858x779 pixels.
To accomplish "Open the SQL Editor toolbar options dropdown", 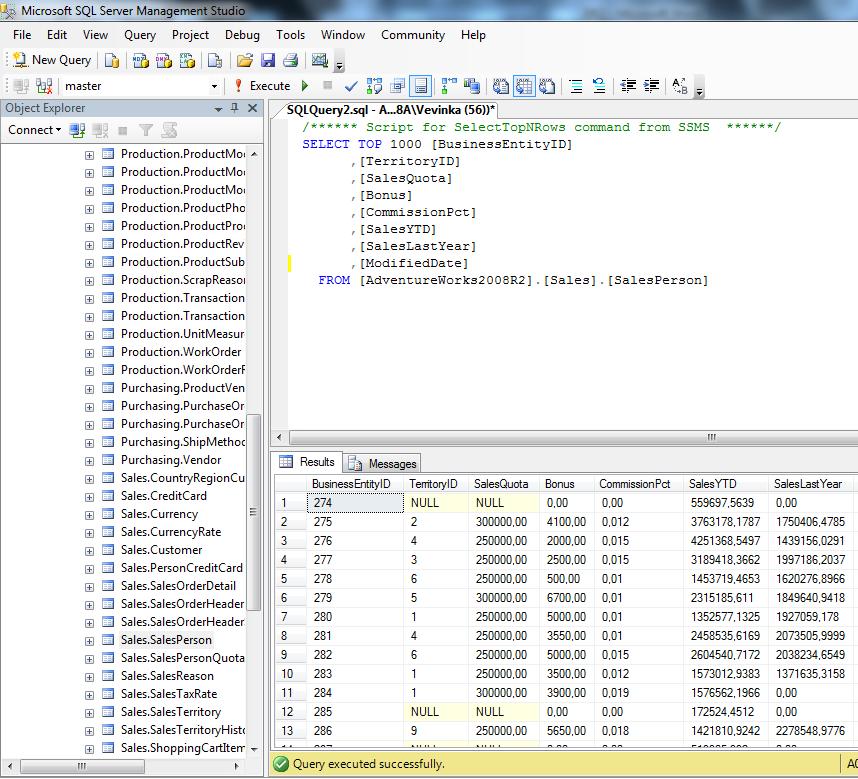I will [699, 89].
